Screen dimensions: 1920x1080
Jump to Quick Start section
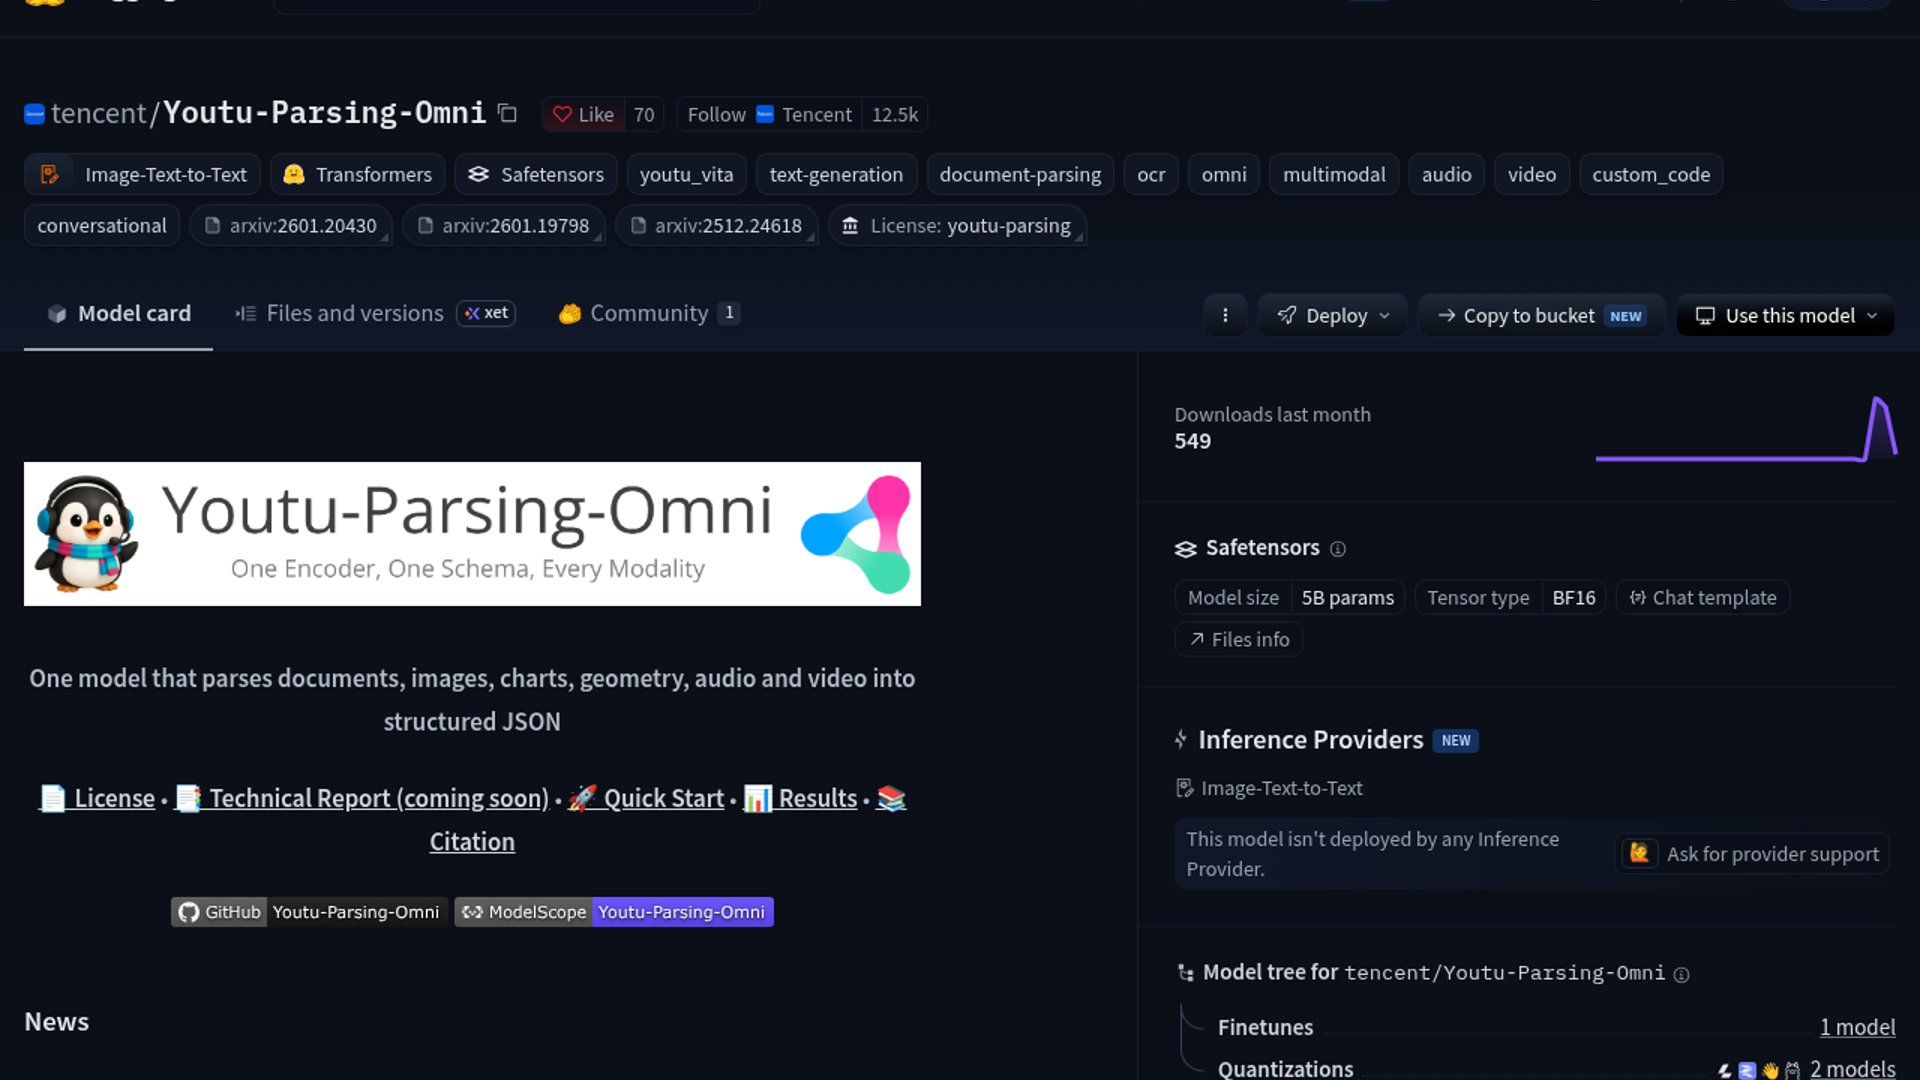[x=646, y=799]
